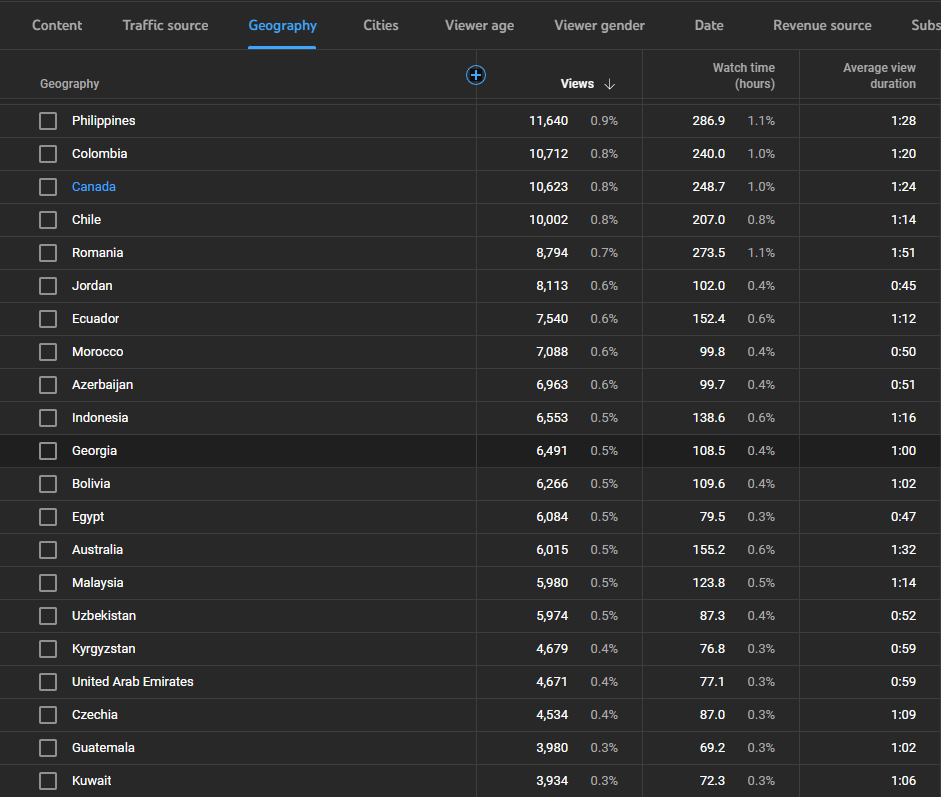This screenshot has height=797, width=941.
Task: Select the Guatemala checkbox
Action: pos(48,748)
